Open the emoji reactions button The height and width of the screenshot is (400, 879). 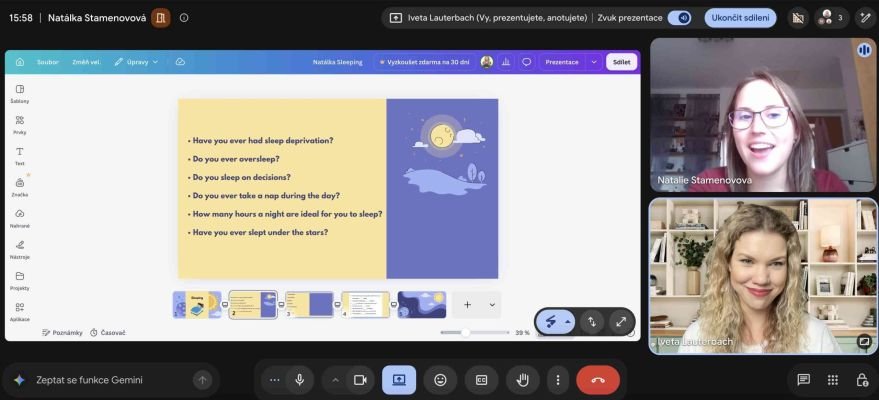tap(440, 380)
